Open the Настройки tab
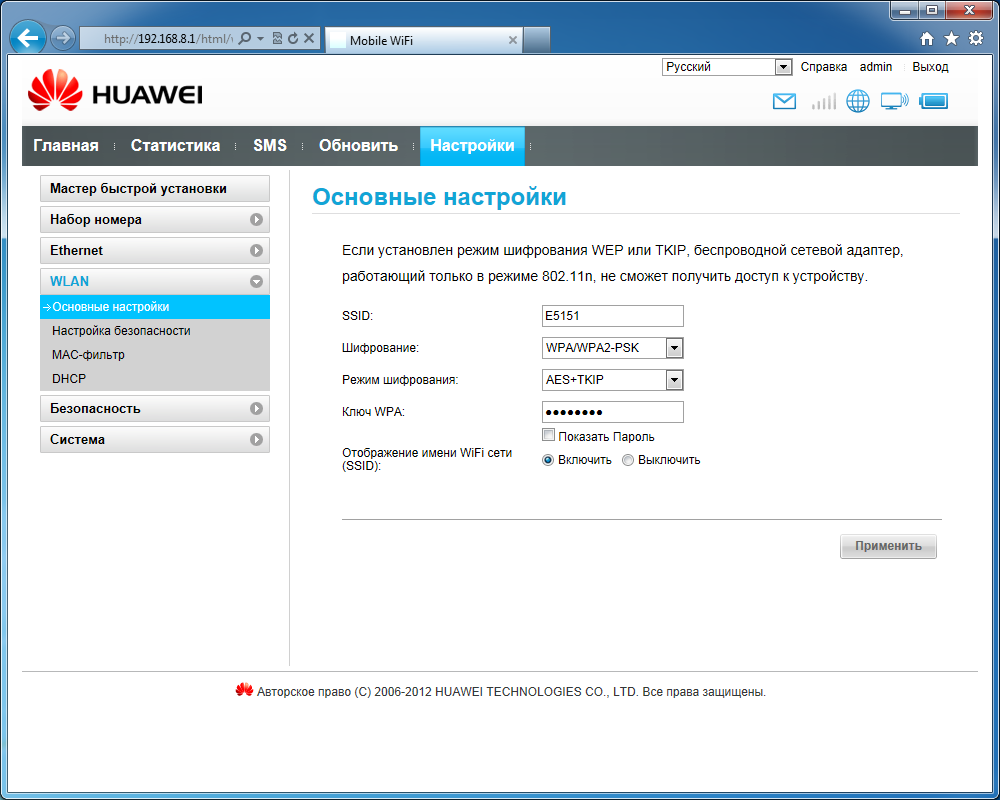The image size is (1000, 800). (472, 146)
